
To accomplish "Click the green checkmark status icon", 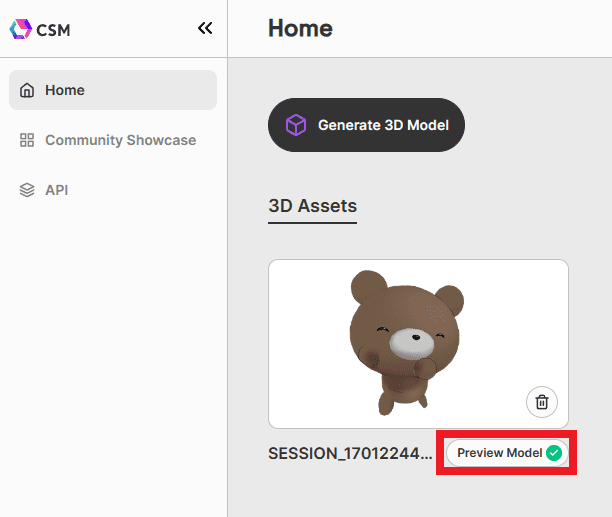I will click(x=554, y=453).
